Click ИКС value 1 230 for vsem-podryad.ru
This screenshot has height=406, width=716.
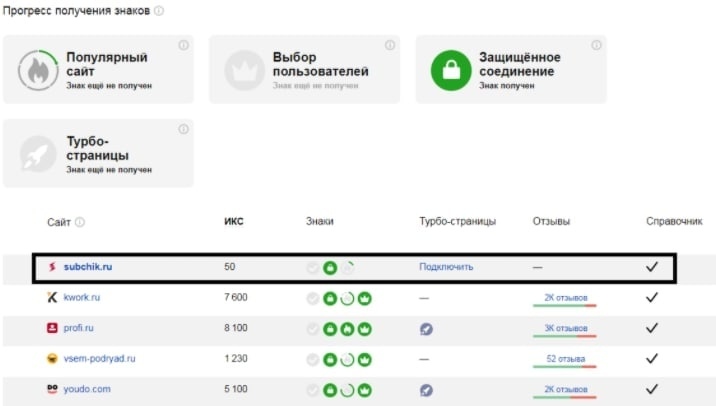click(x=236, y=359)
